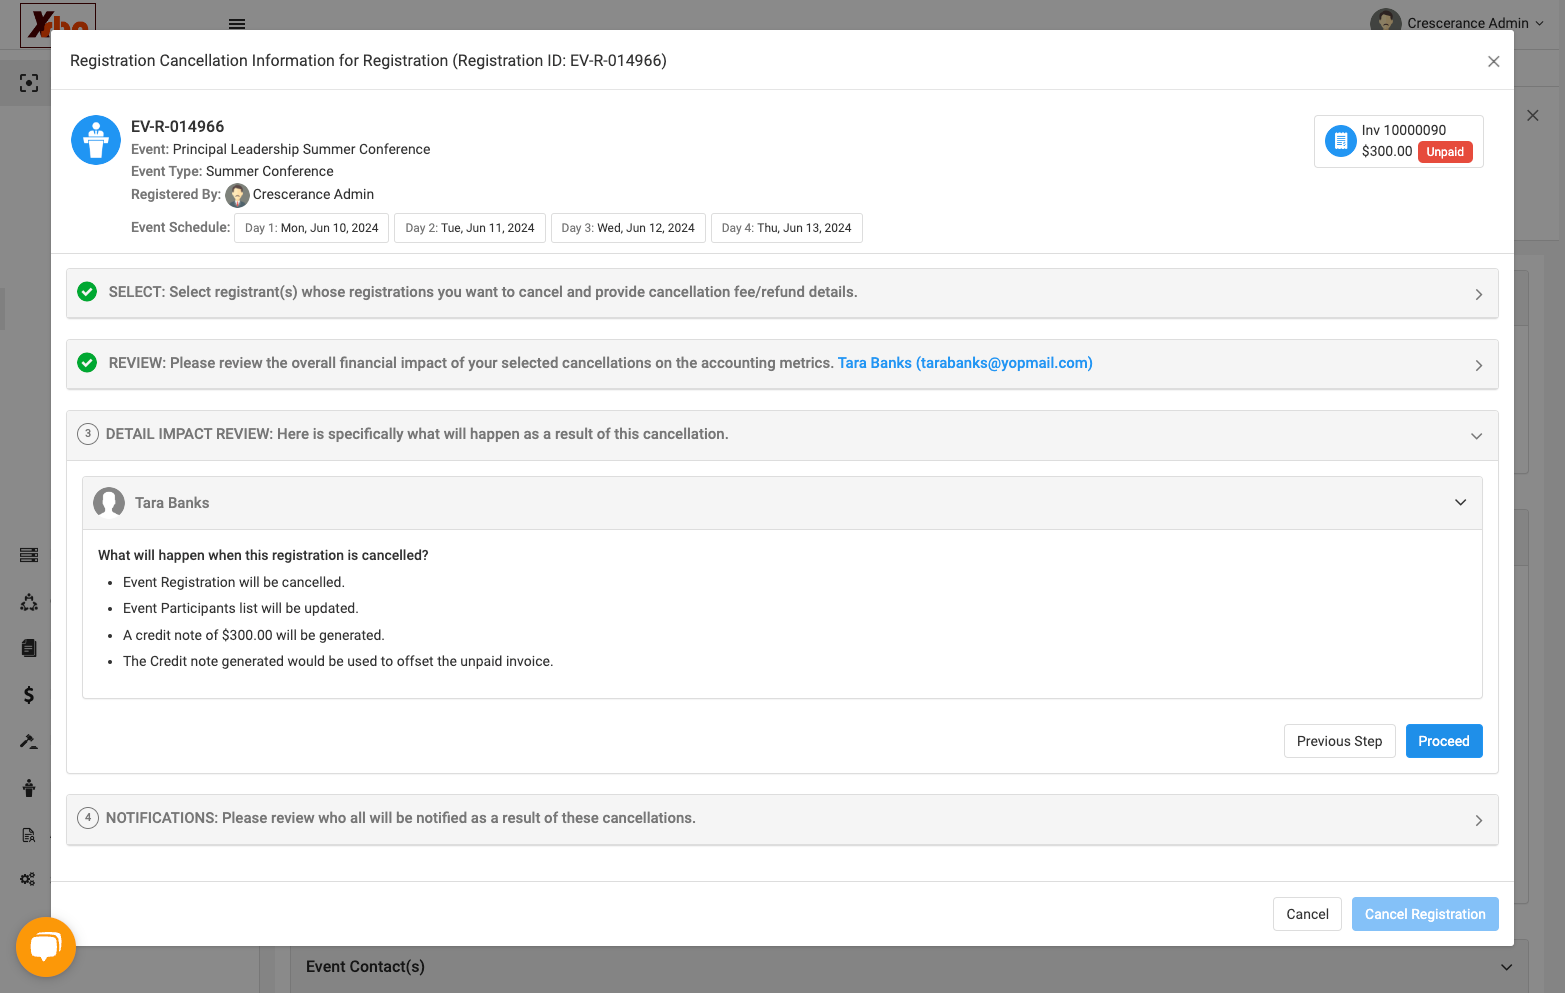Expand Event Contact(s) section in background page
Image resolution: width=1565 pixels, height=993 pixels.
1506,967
